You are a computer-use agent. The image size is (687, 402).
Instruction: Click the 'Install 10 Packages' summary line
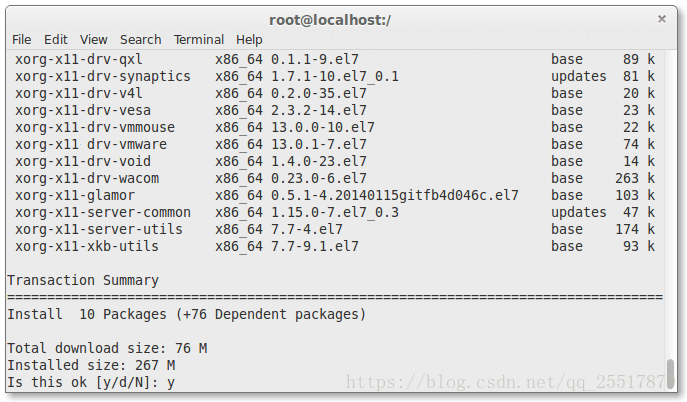click(x=187, y=314)
